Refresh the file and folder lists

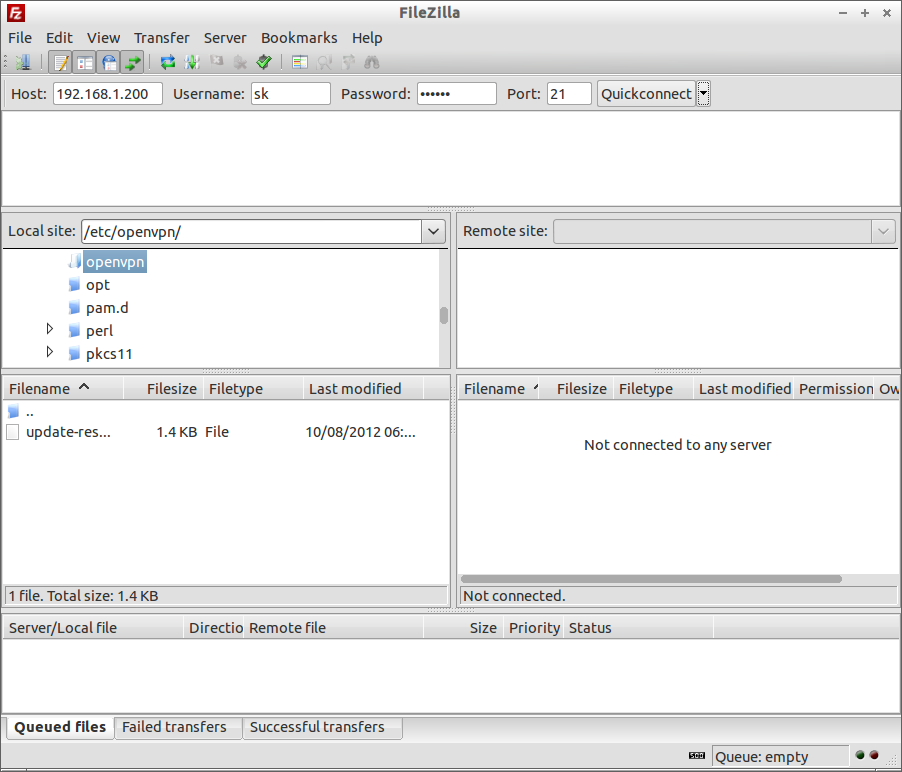(x=167, y=62)
